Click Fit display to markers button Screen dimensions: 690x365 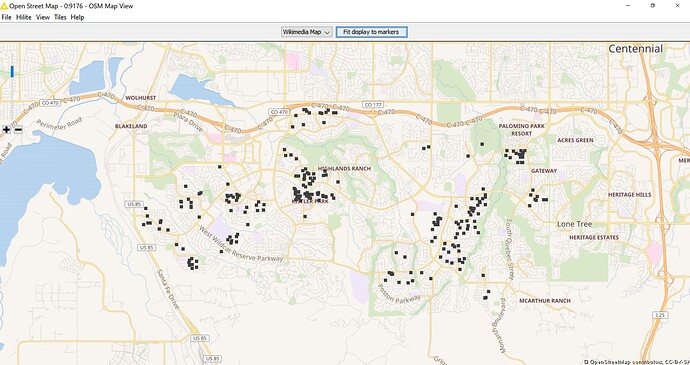click(x=371, y=32)
